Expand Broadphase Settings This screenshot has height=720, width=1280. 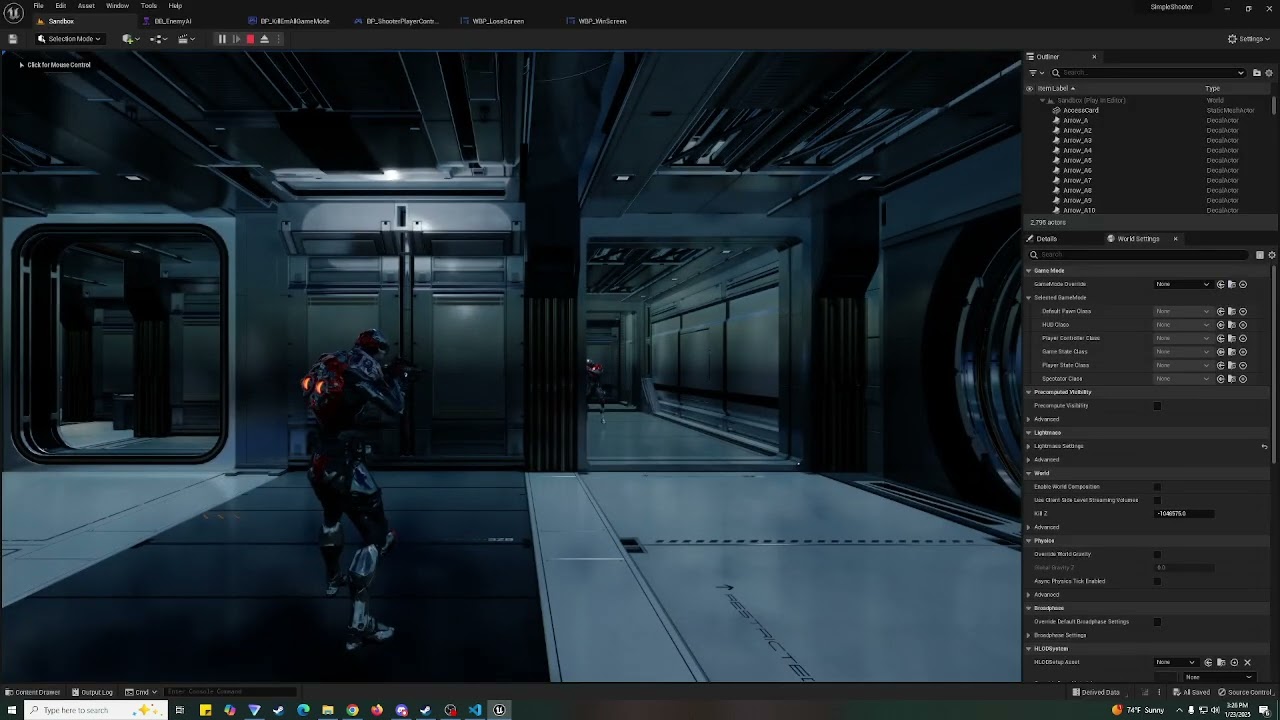pyautogui.click(x=1028, y=635)
